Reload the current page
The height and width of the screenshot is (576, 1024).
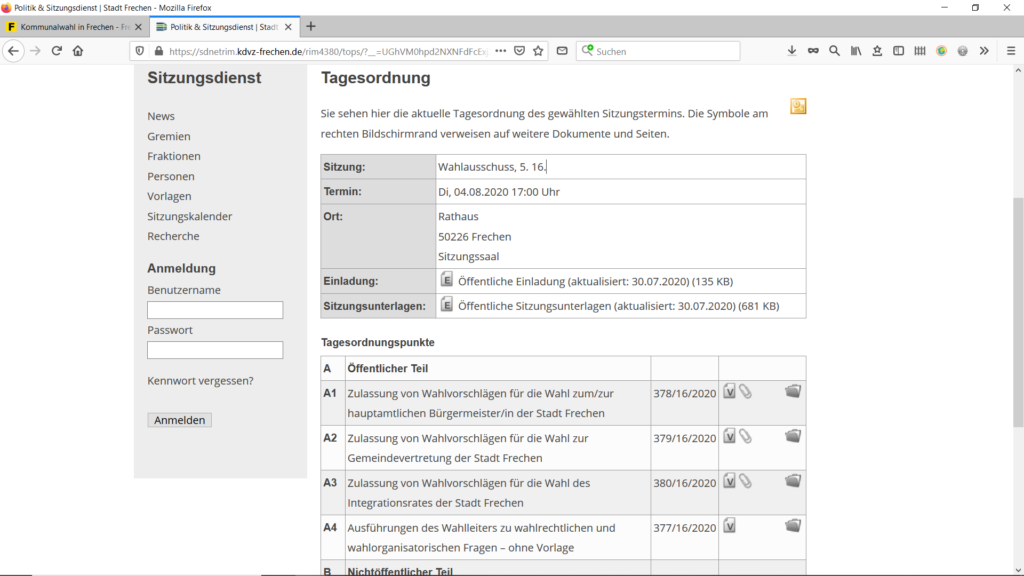coord(57,51)
